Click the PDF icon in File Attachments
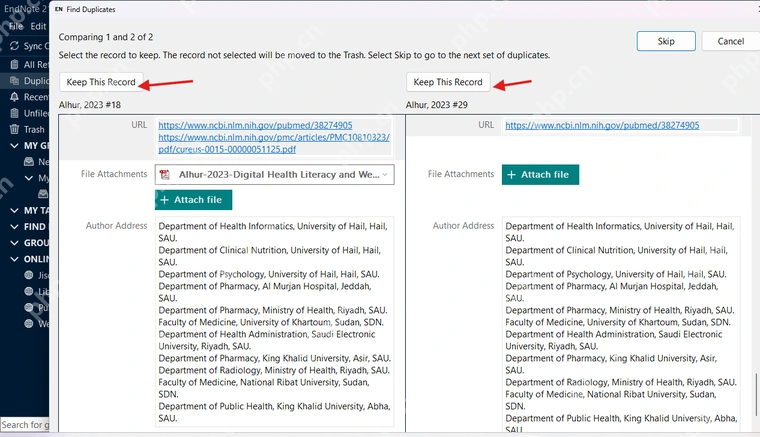 pos(165,175)
